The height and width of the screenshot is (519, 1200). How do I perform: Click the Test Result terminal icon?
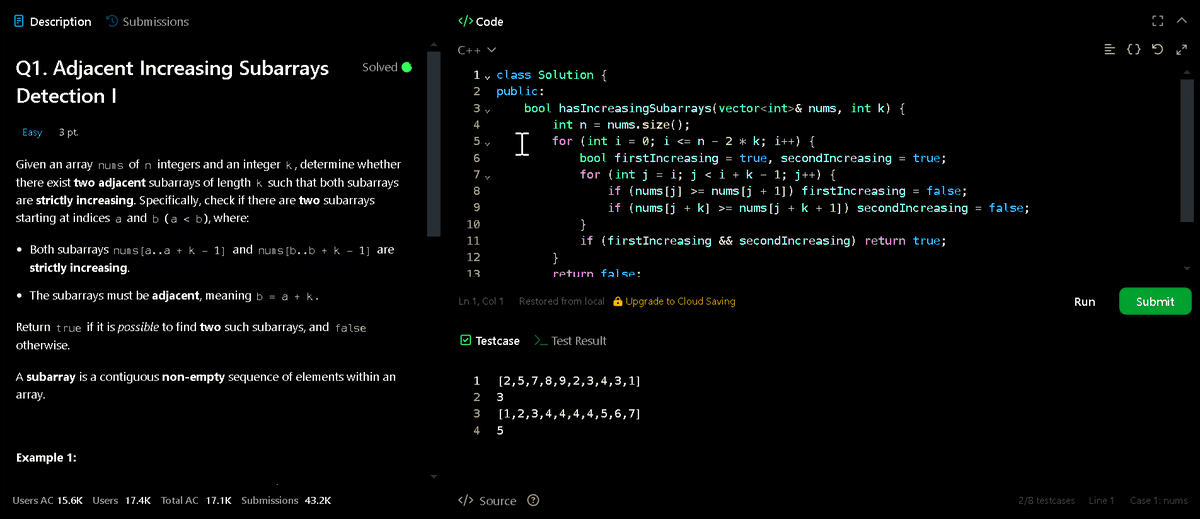[540, 341]
